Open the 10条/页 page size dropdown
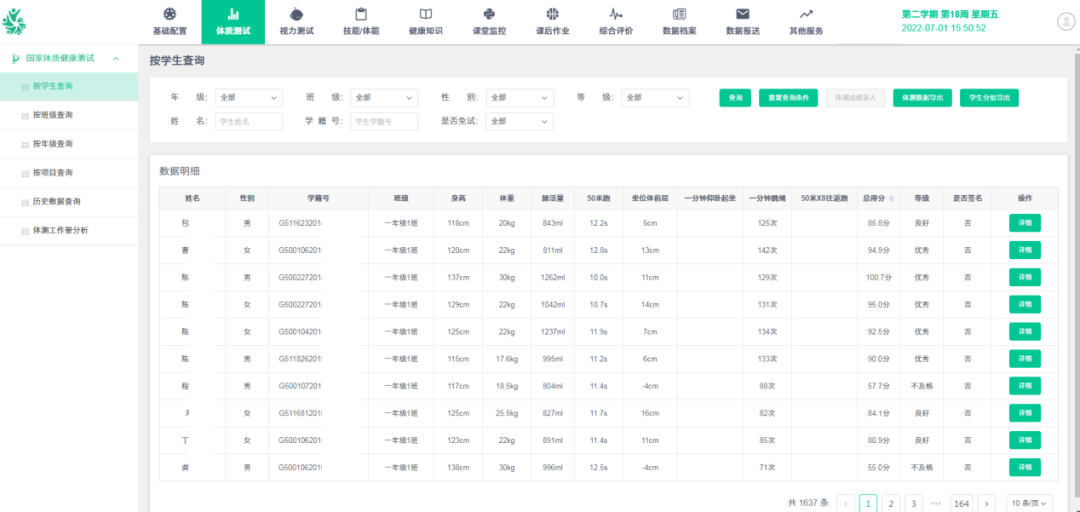 [x=1029, y=504]
